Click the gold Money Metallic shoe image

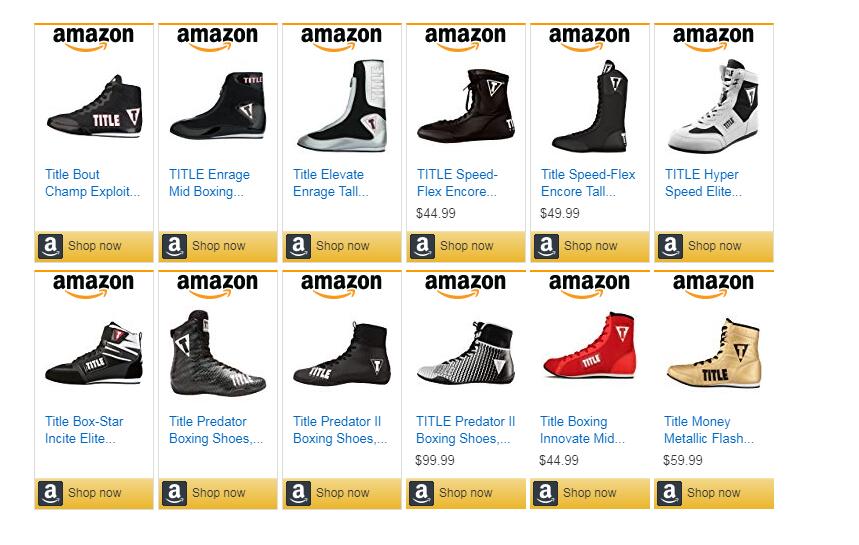coord(713,353)
